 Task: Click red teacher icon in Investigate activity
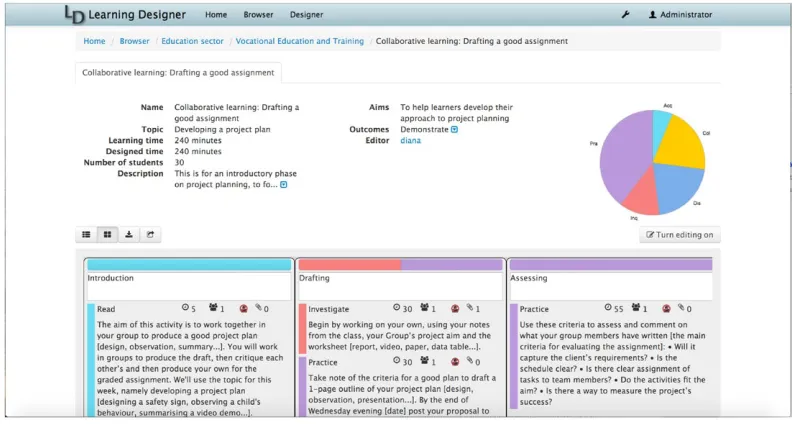[x=455, y=308]
